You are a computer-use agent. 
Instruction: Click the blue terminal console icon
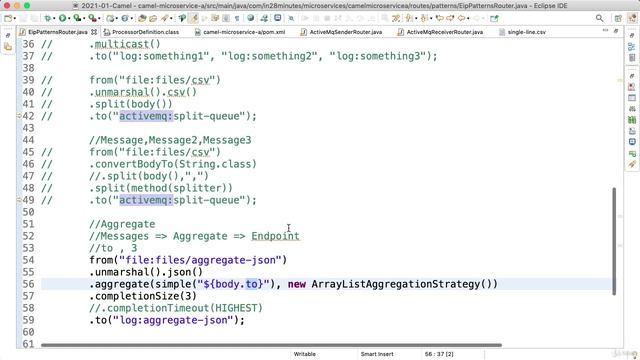278,18
